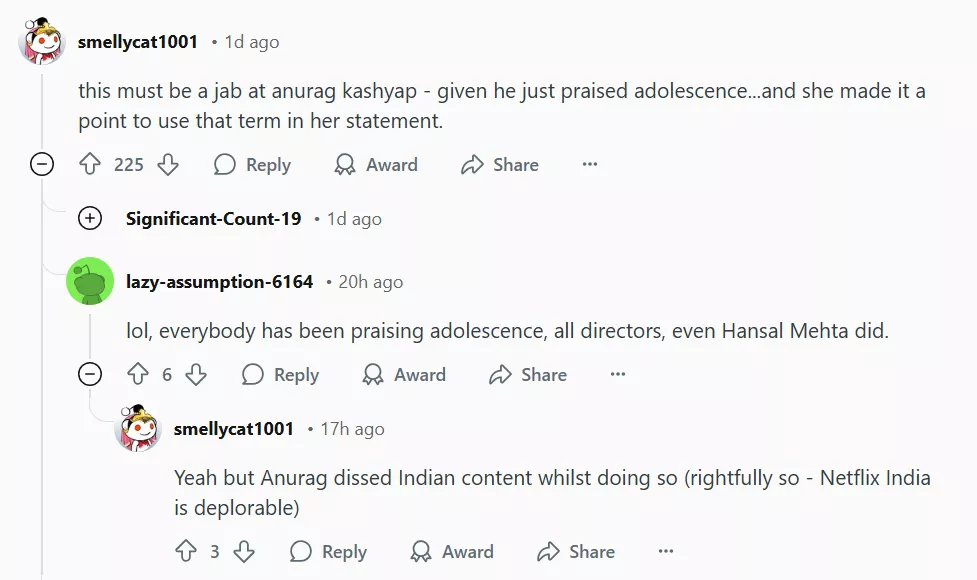Screen dimensions: 977x580
Task: Upvote the Netflix India reply
Action: point(186,552)
